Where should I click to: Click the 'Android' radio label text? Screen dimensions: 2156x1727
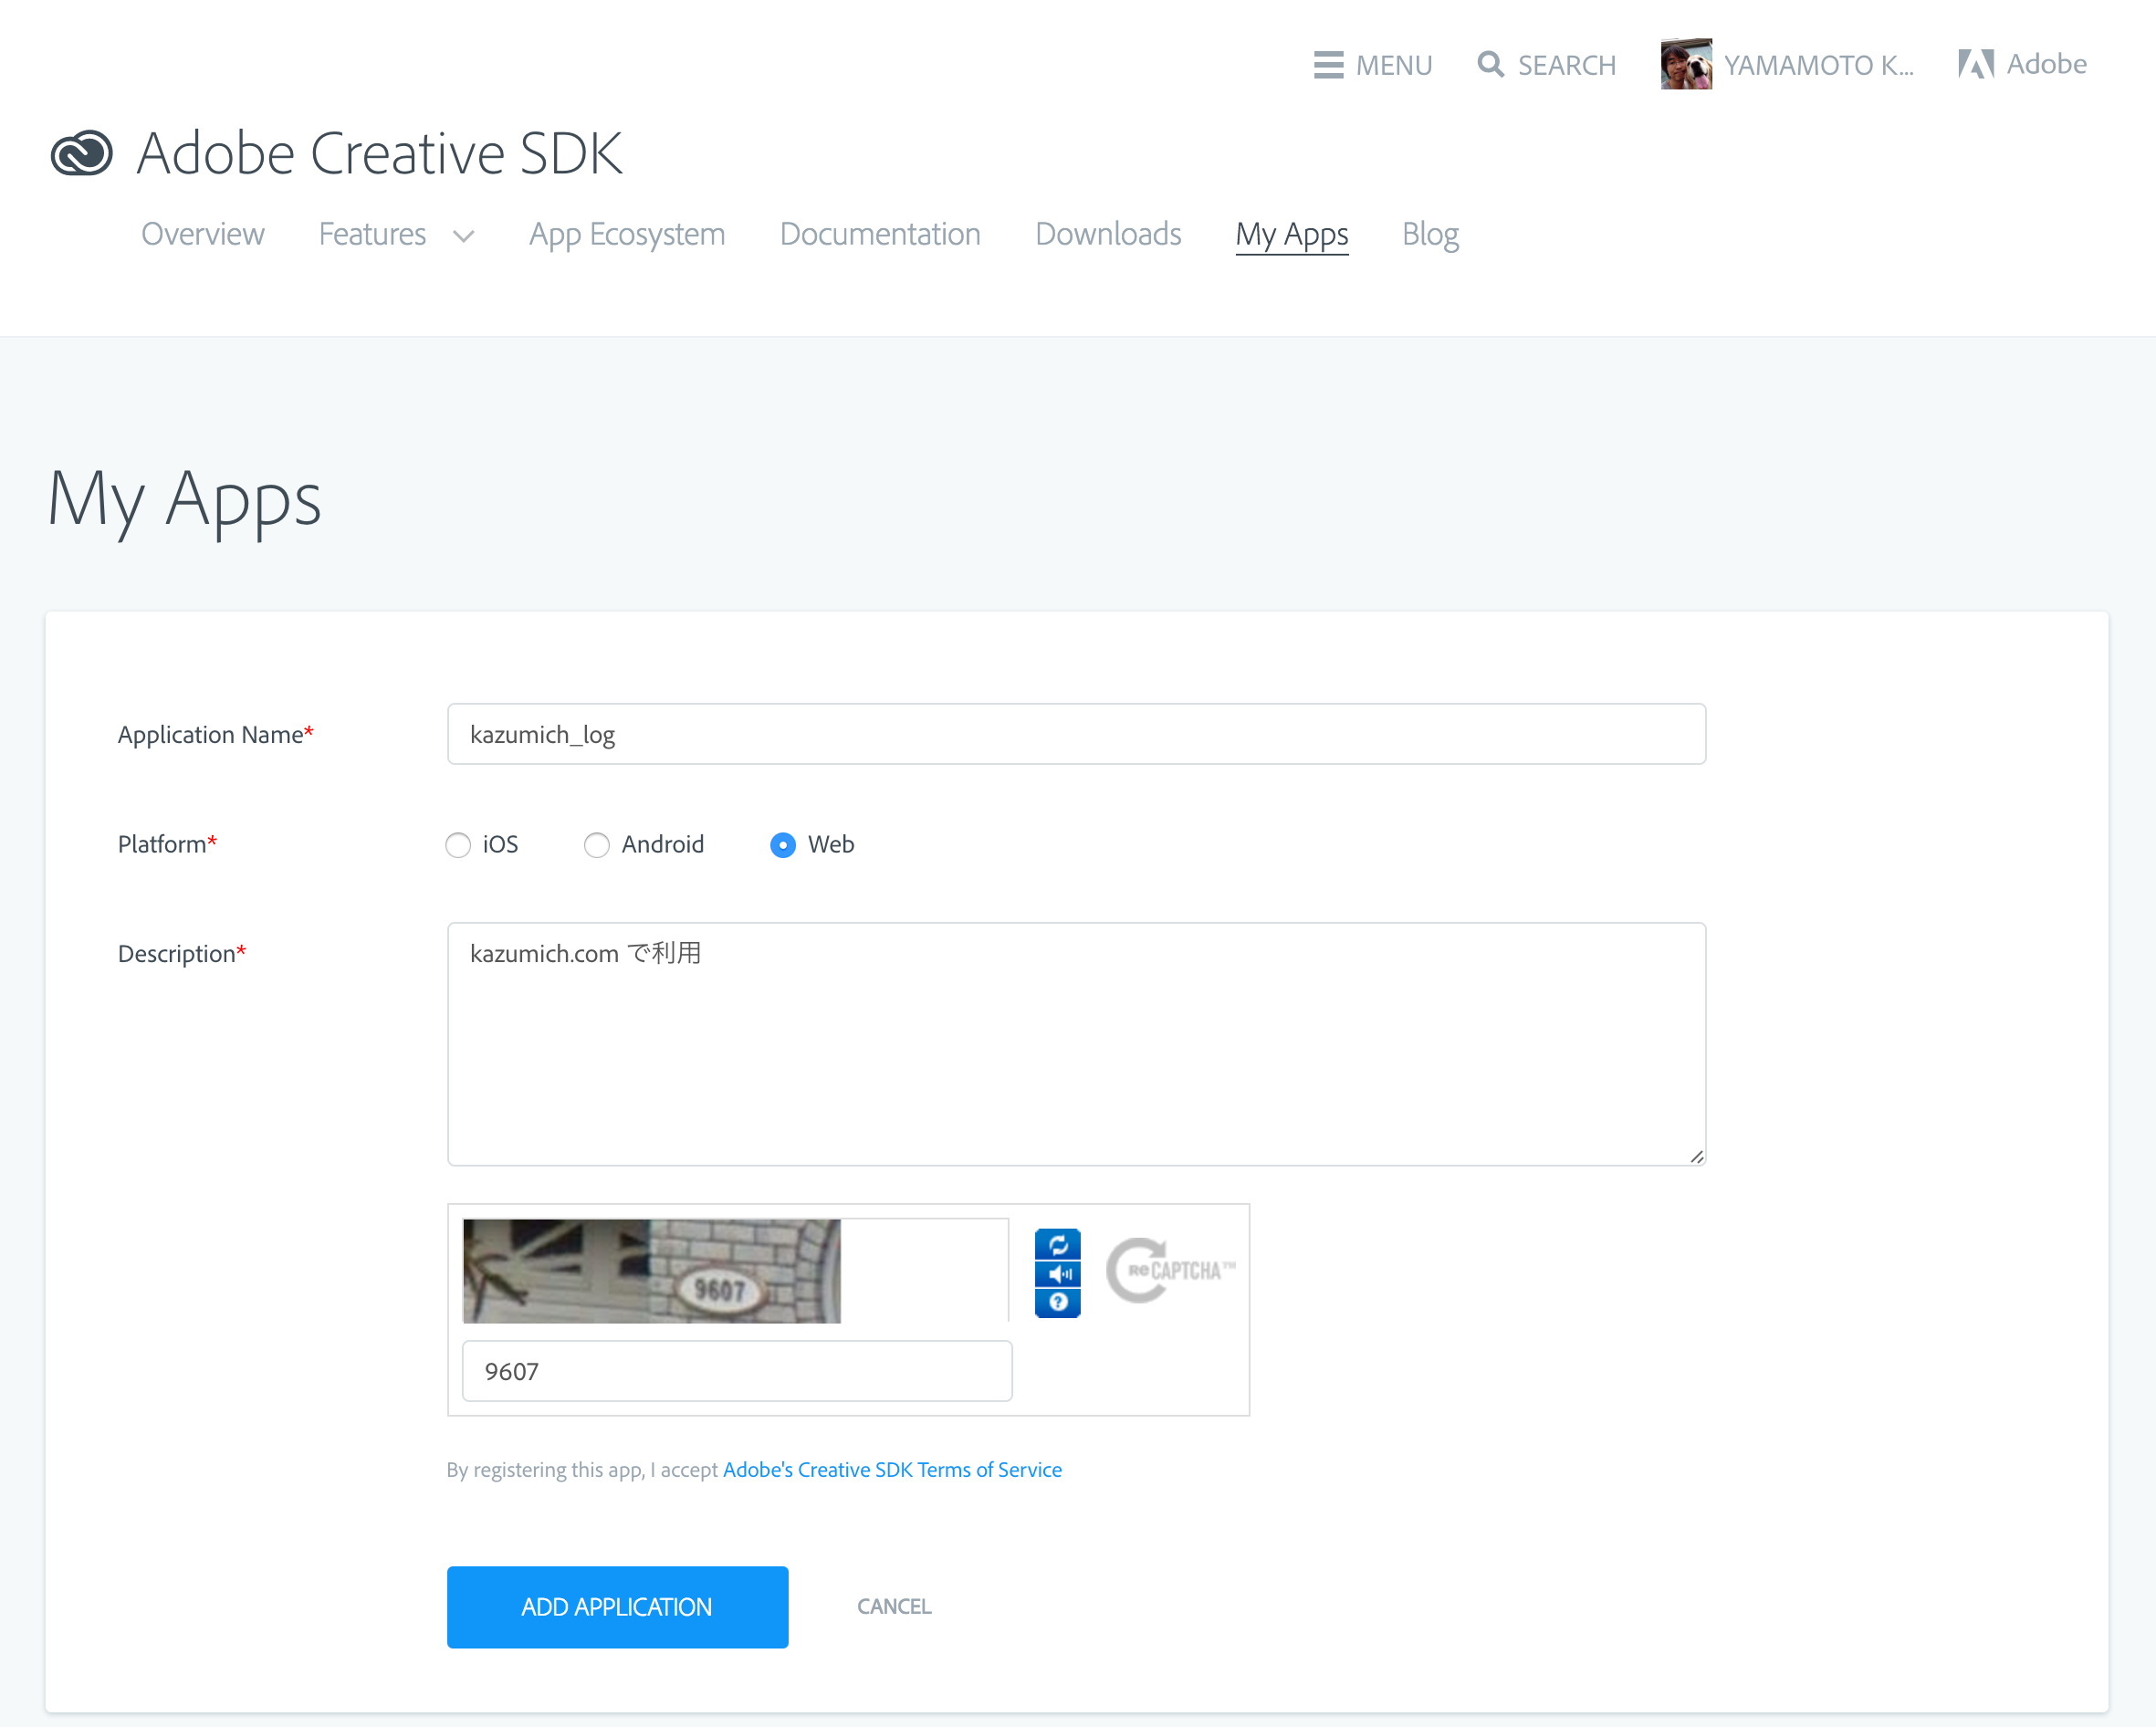click(662, 845)
